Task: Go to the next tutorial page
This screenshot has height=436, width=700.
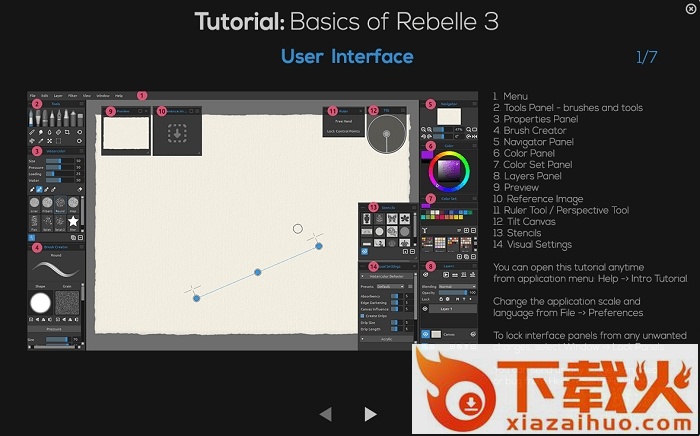Action: click(370, 414)
